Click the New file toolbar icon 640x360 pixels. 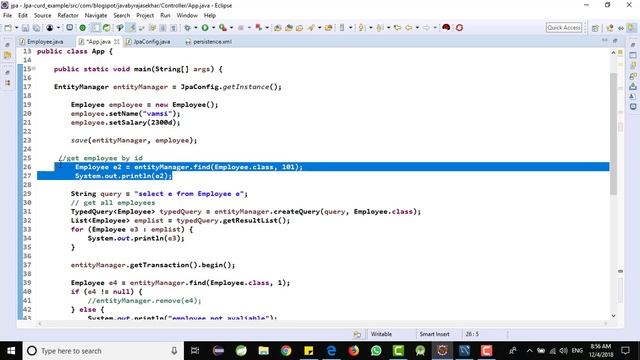(8, 28)
